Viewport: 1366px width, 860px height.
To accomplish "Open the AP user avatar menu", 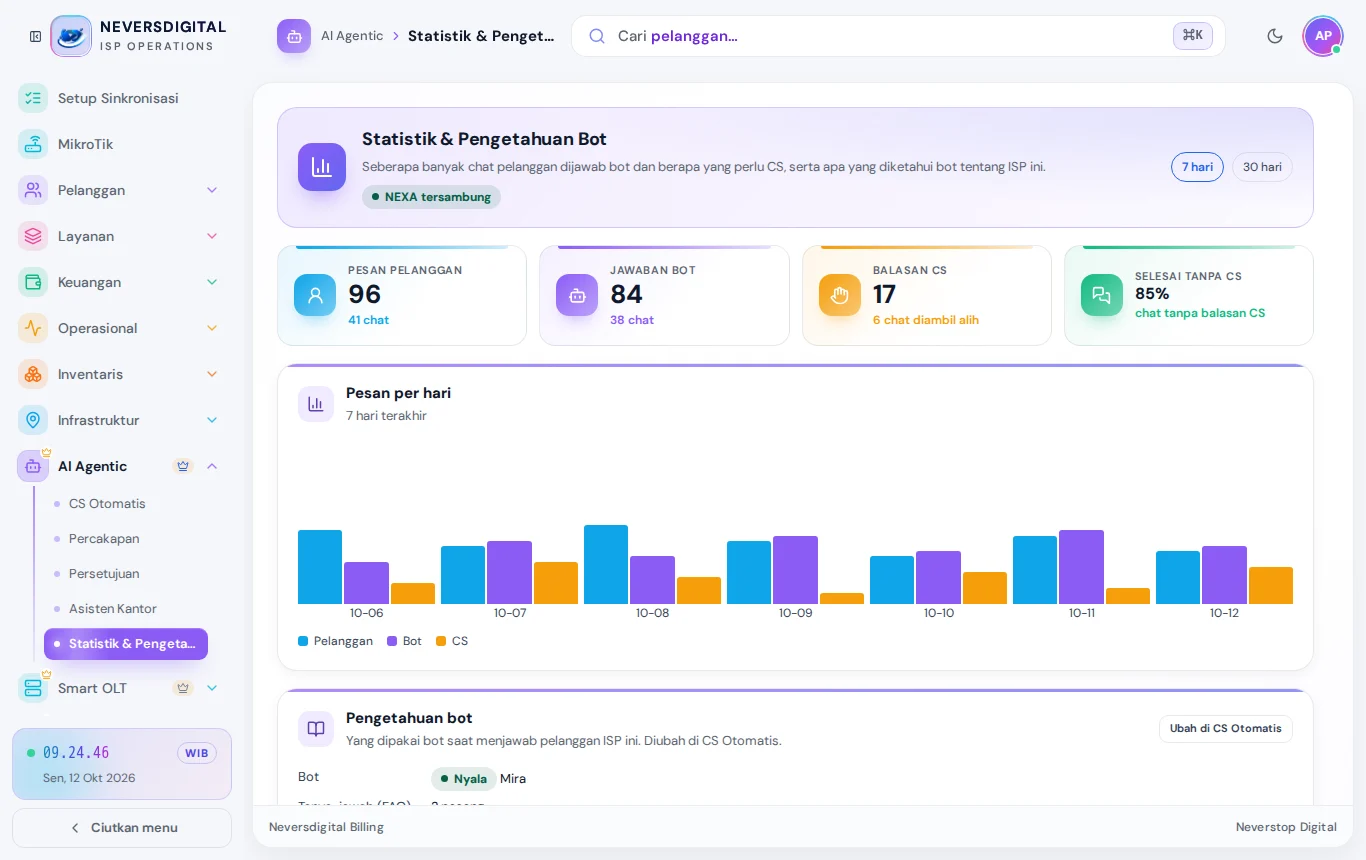I will pos(1323,36).
